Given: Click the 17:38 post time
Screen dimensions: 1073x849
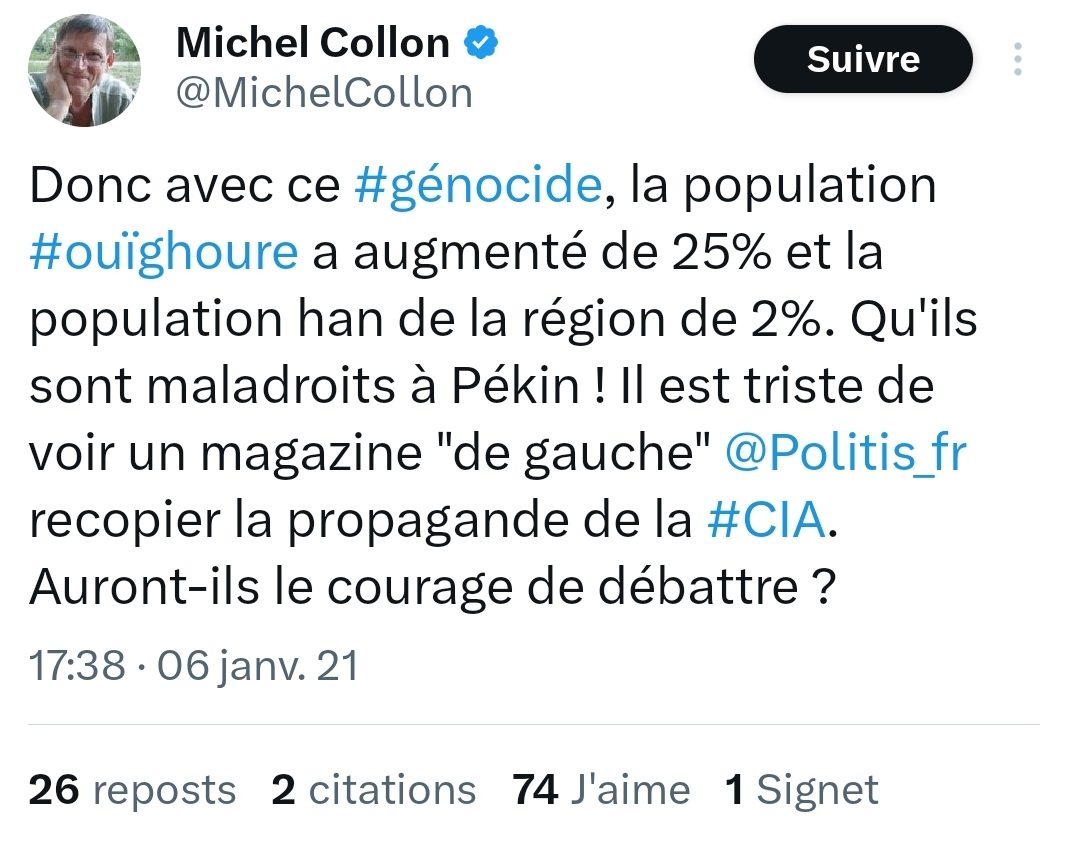Looking at the screenshot, I should 77,666.
